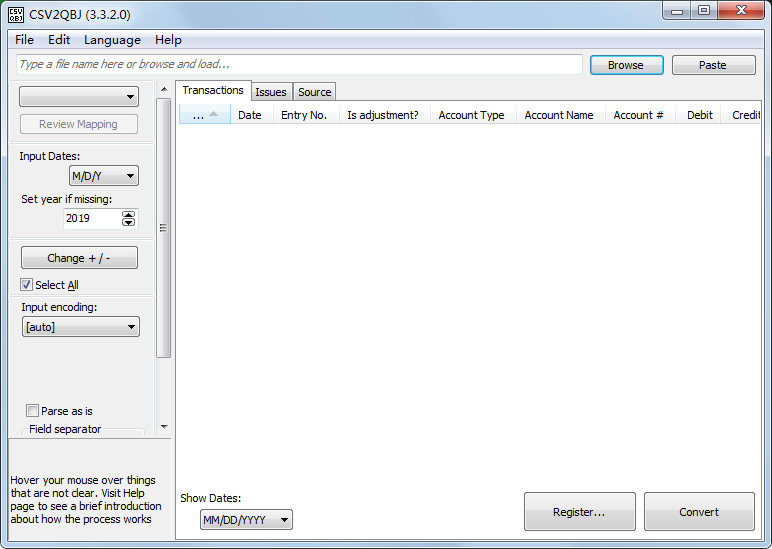The height and width of the screenshot is (549, 772).
Task: Click the Account Type column header
Action: click(472, 115)
